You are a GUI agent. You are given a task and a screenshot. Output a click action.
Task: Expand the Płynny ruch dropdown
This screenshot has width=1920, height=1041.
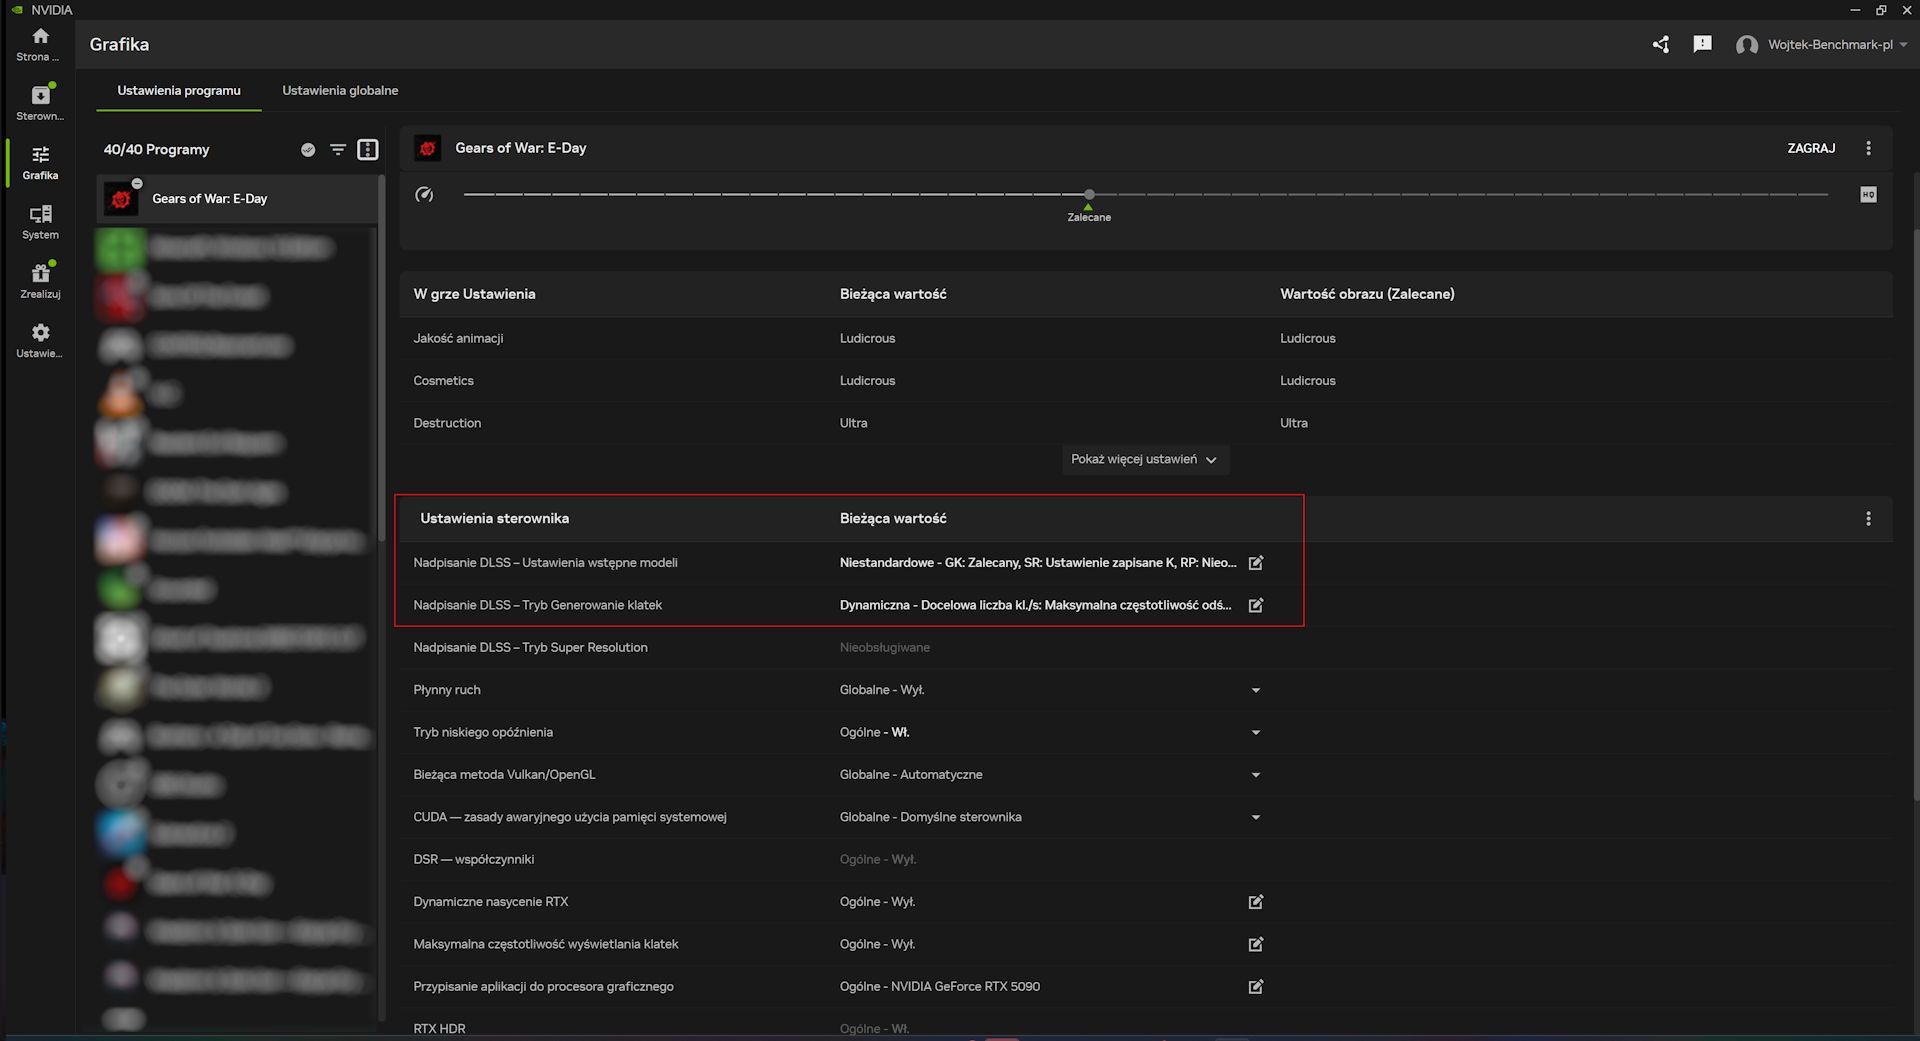(1256, 690)
